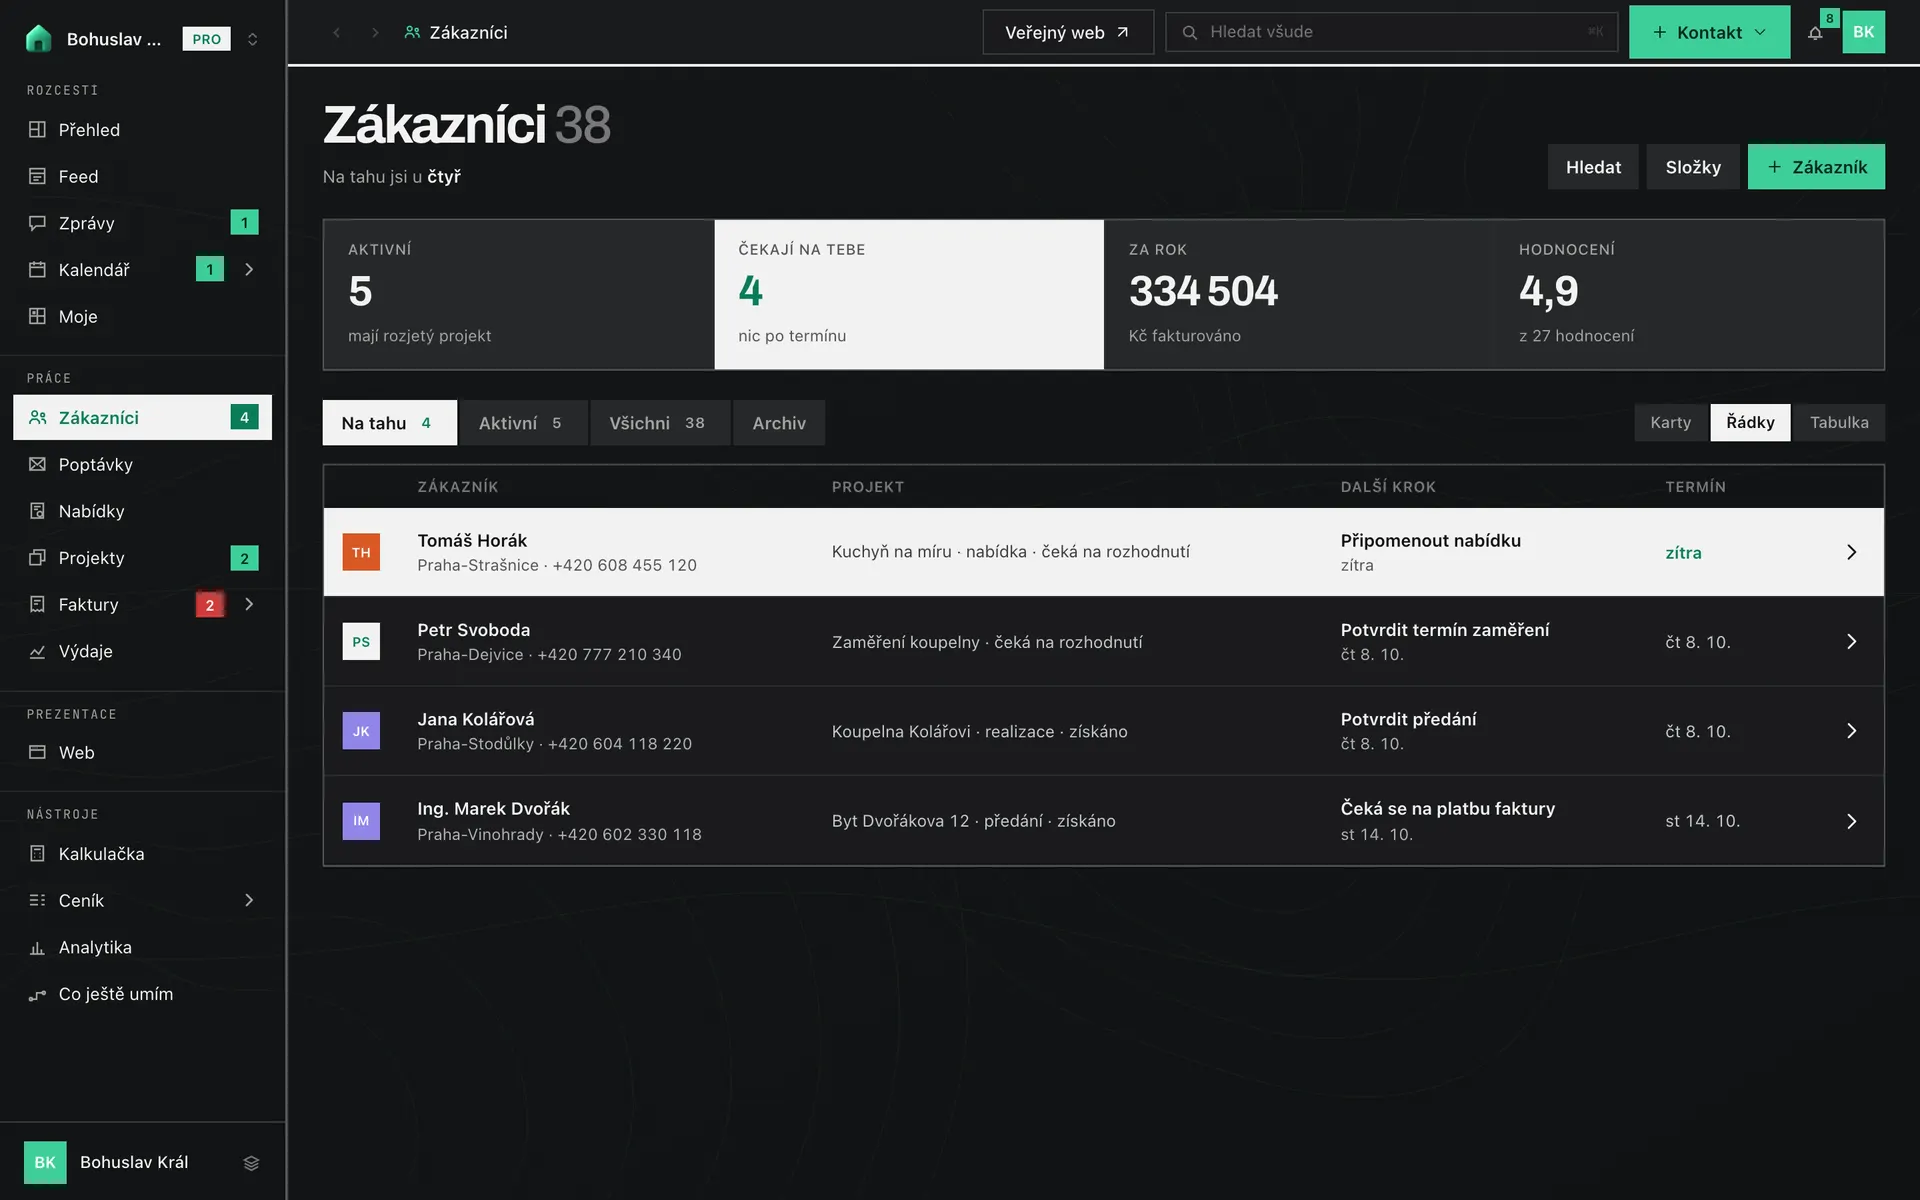Click the Složky button
Image resolution: width=1920 pixels, height=1200 pixels.
click(1693, 167)
